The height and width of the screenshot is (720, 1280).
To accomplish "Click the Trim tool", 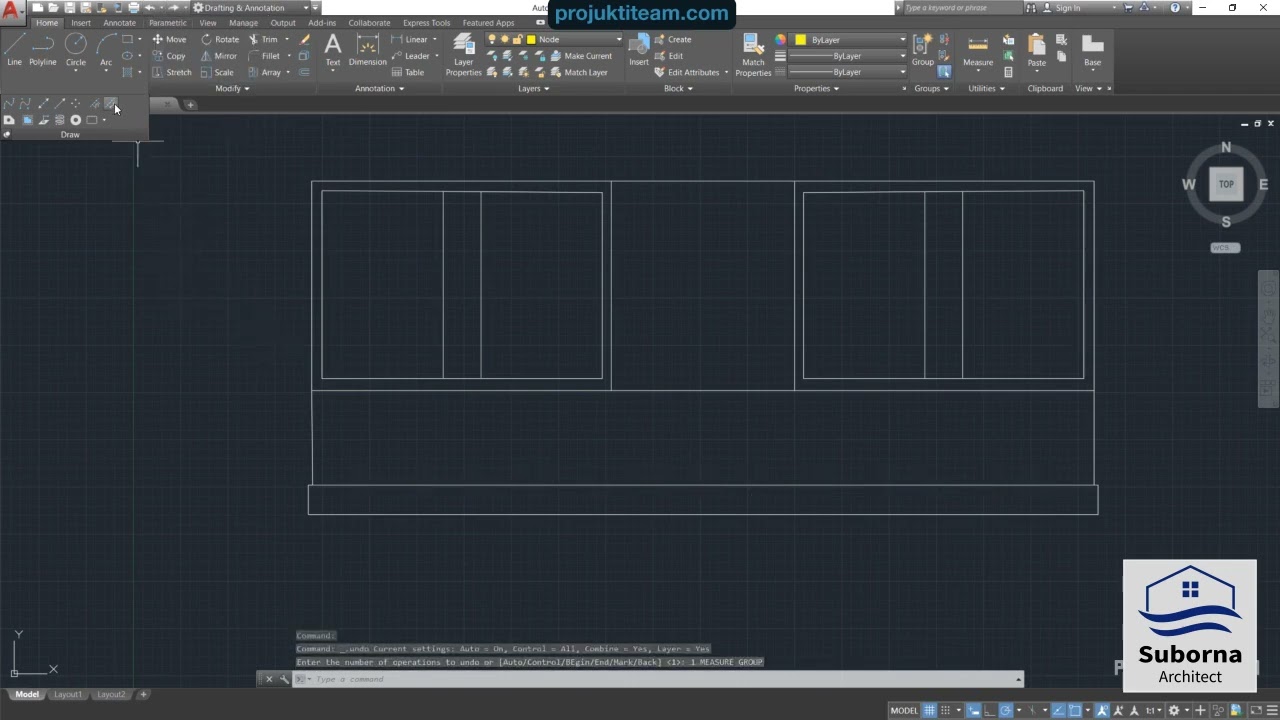I will coord(263,40).
